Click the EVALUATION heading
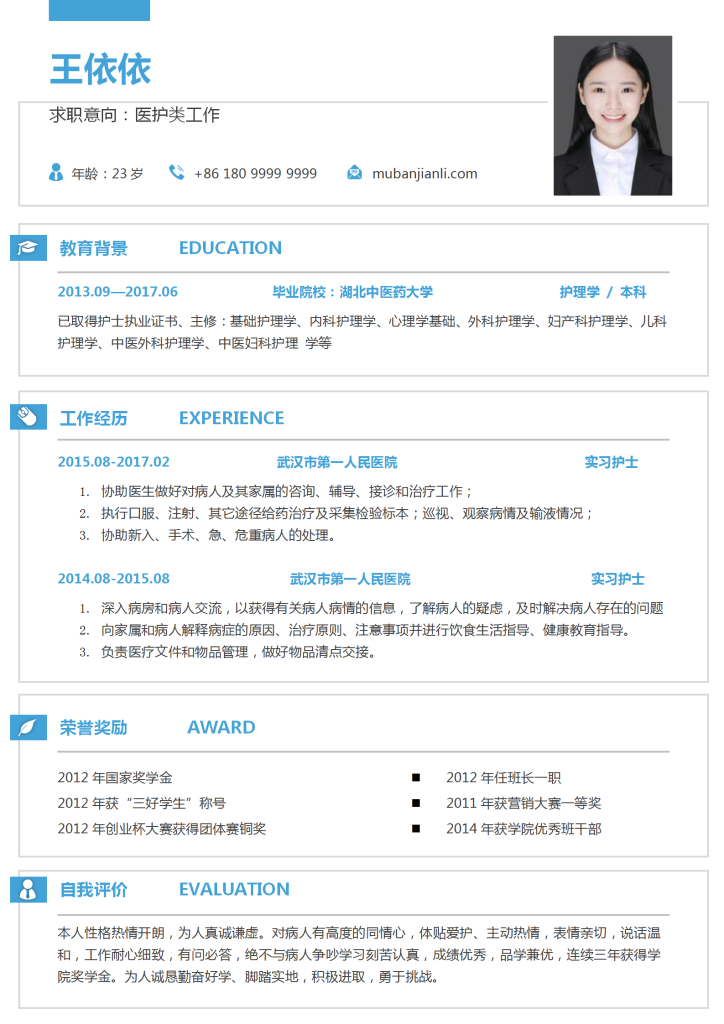Viewport: 724px width, 1024px height. [234, 889]
